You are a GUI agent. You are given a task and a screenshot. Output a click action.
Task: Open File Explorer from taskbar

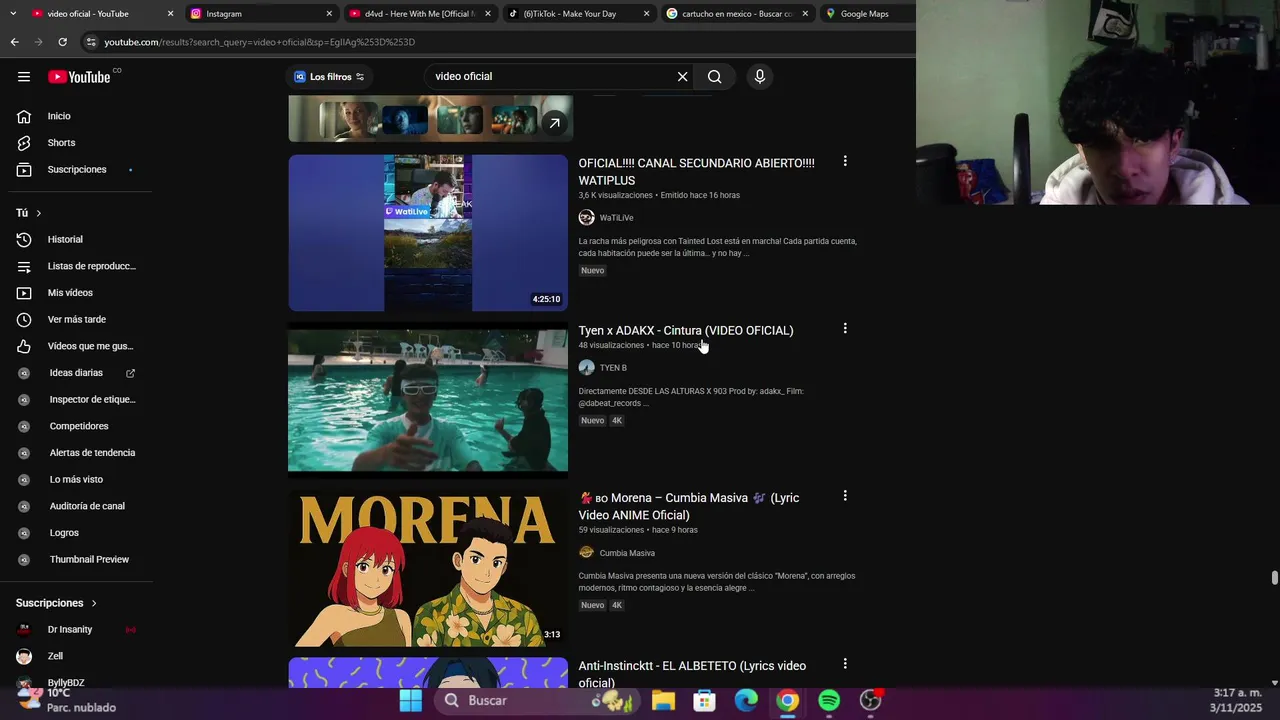pos(663,701)
